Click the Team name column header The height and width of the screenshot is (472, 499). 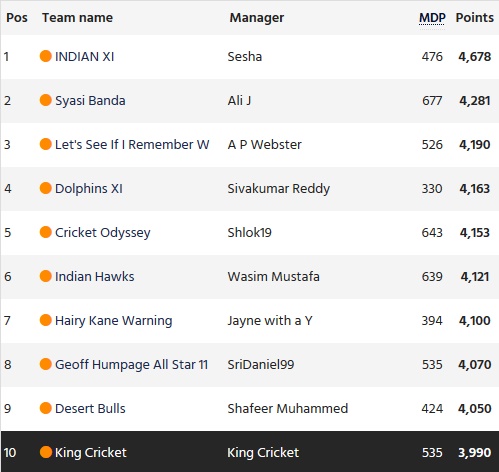pyautogui.click(x=77, y=18)
